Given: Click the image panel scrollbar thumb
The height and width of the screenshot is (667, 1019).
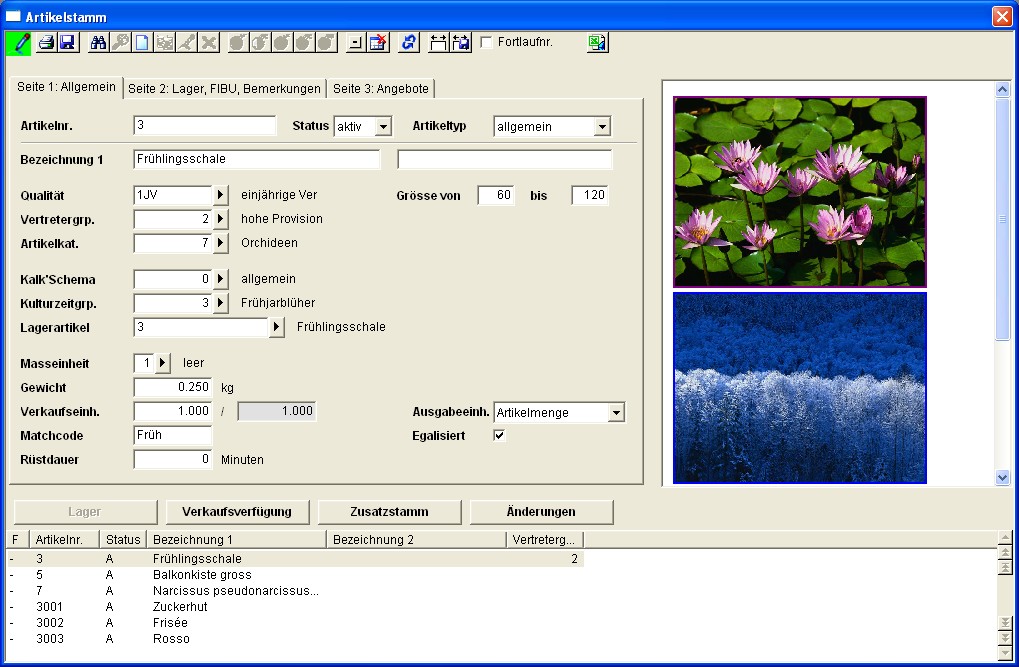Looking at the screenshot, I should click(1002, 219).
